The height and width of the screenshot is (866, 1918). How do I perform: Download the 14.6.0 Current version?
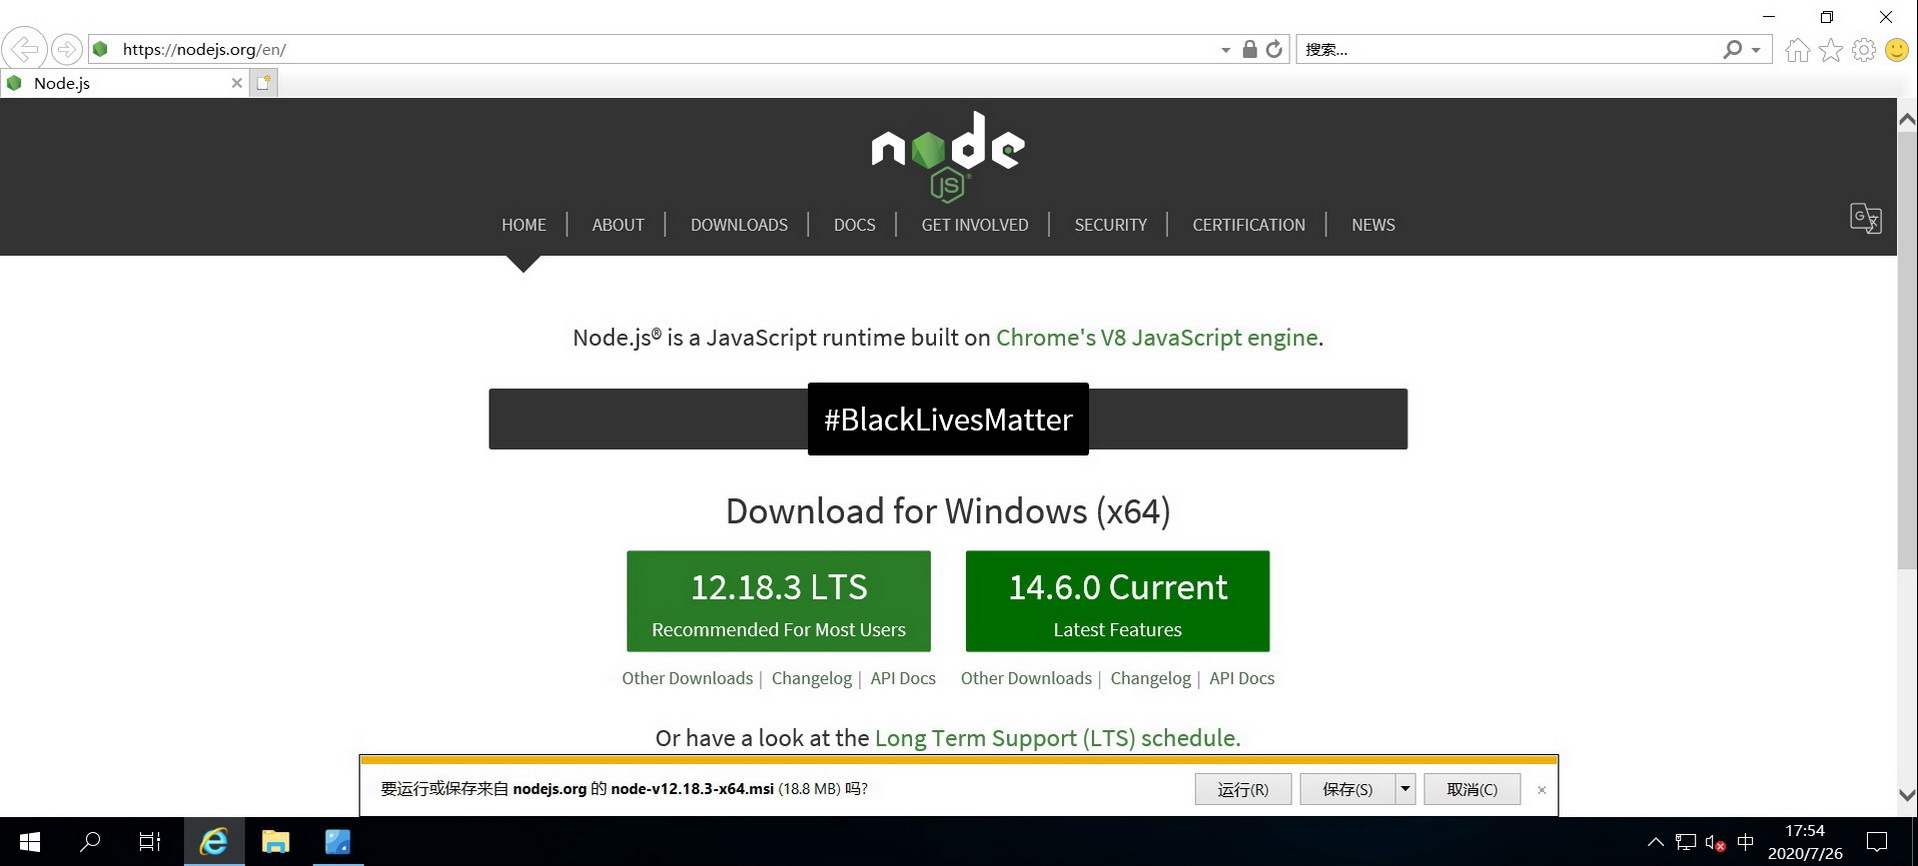1117,601
